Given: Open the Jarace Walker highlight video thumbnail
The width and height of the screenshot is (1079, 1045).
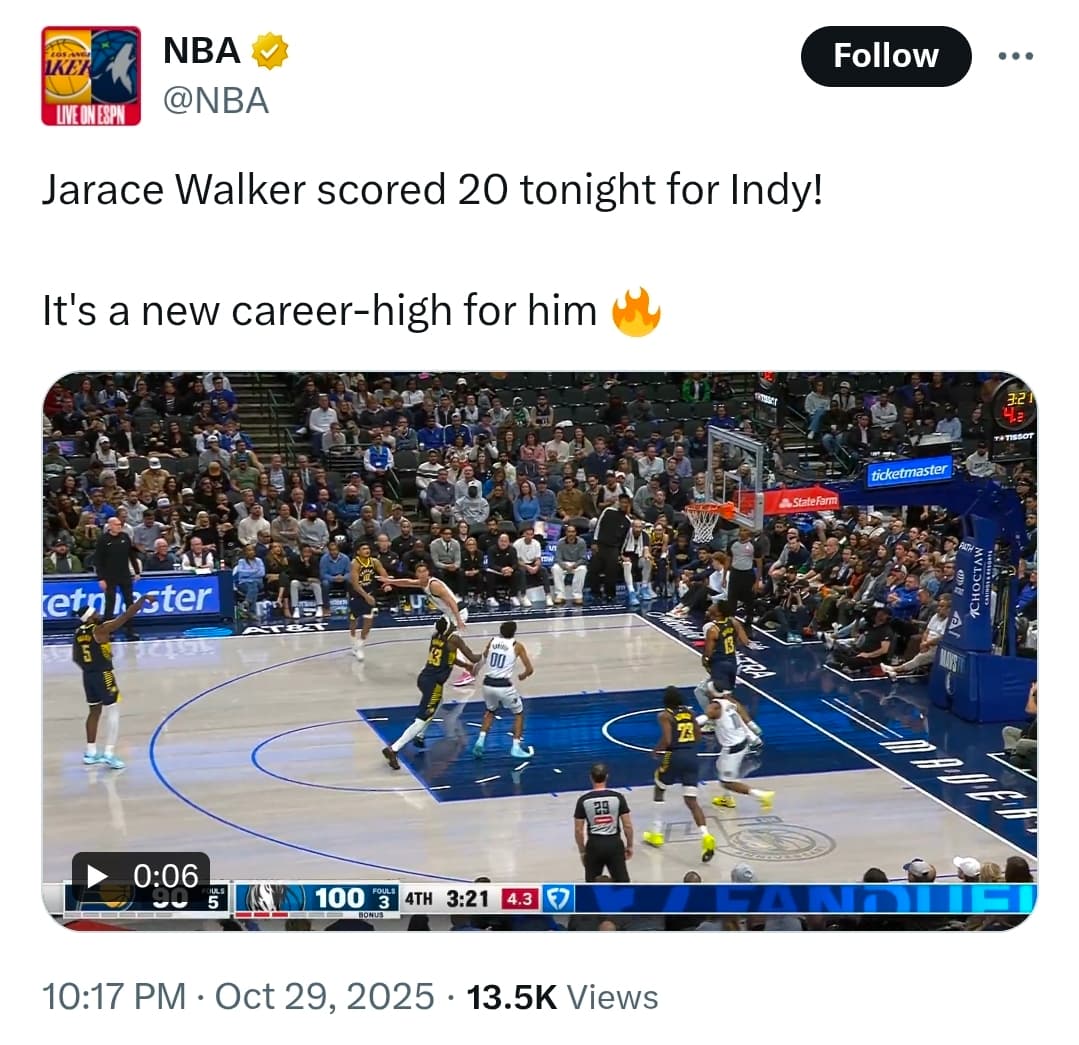Looking at the screenshot, I should [540, 651].
